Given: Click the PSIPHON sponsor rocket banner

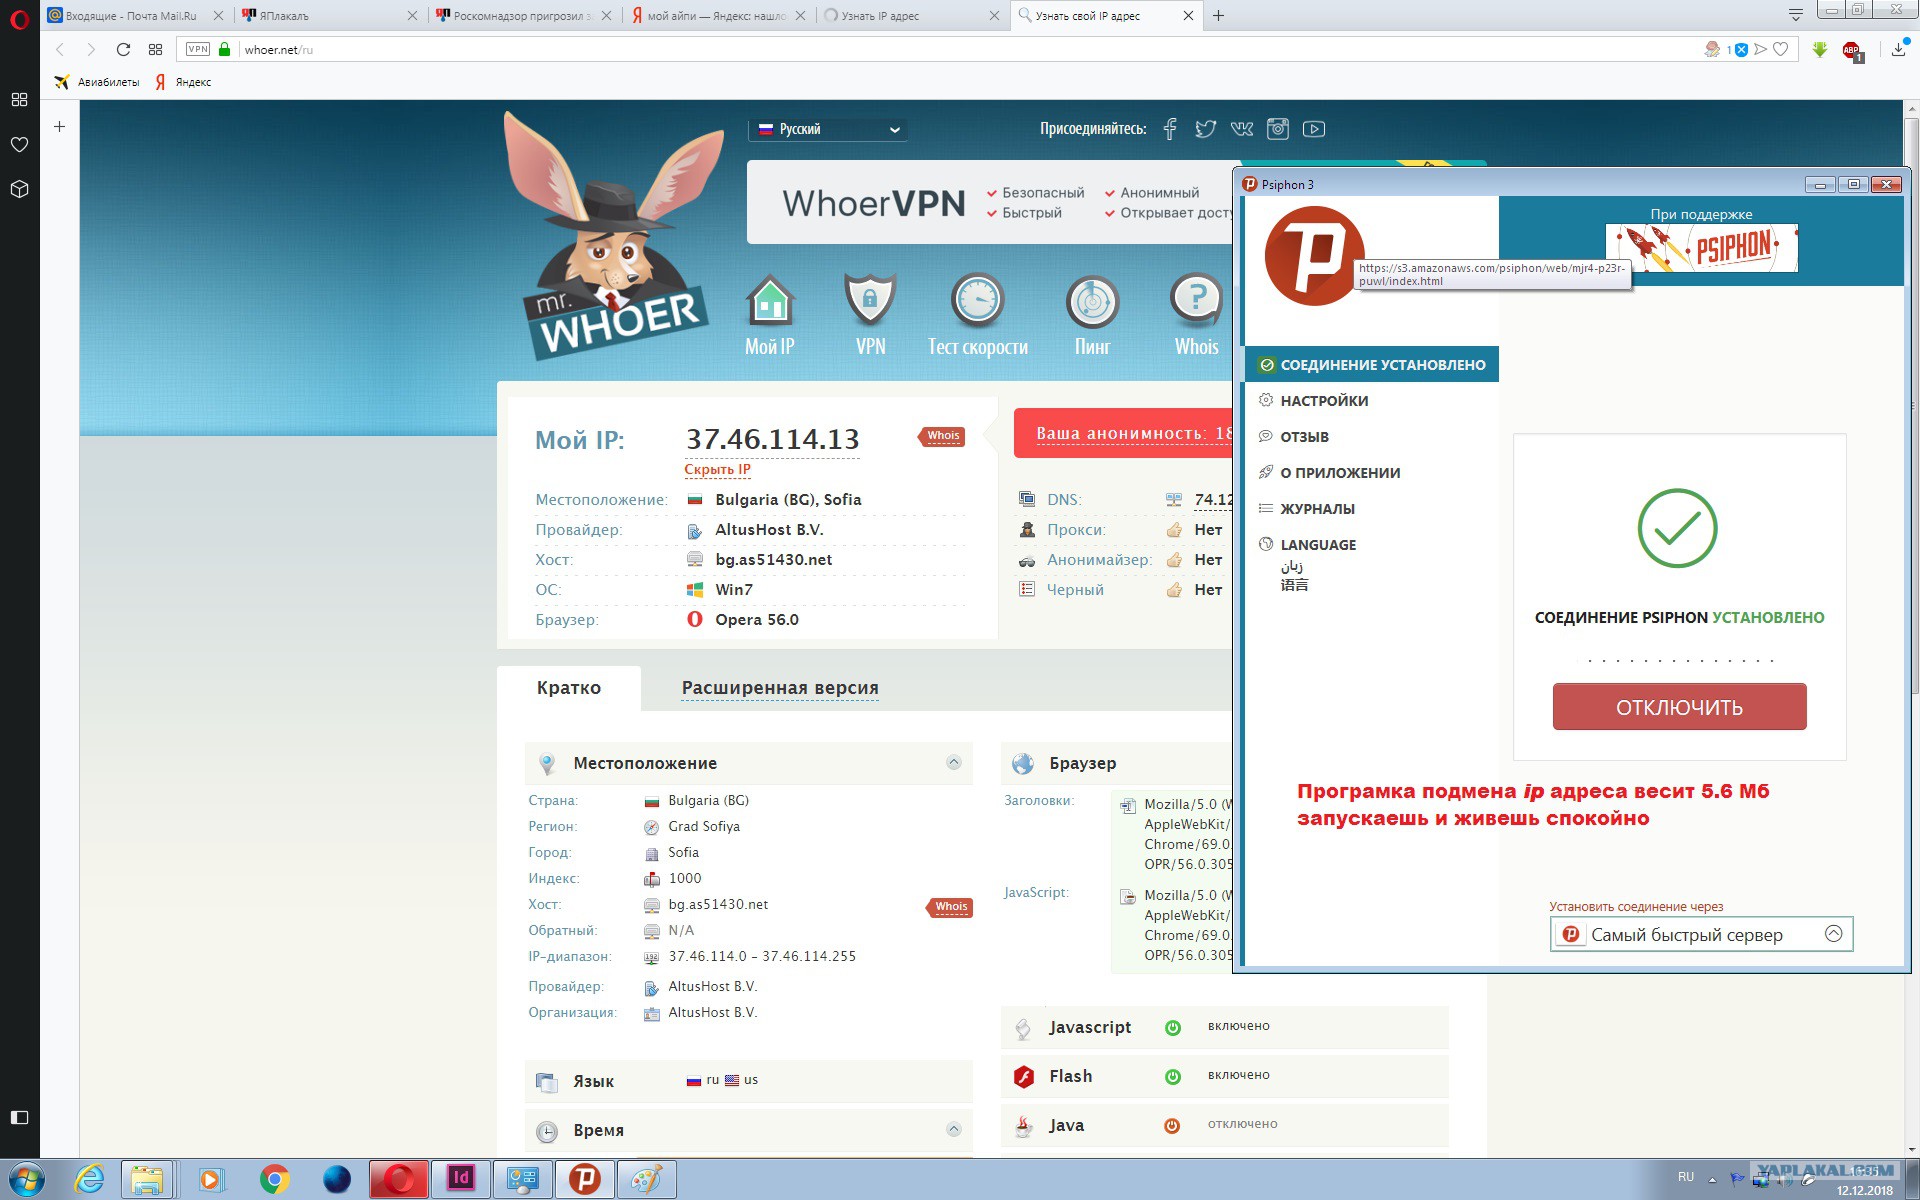Looking at the screenshot, I should point(1701,247).
